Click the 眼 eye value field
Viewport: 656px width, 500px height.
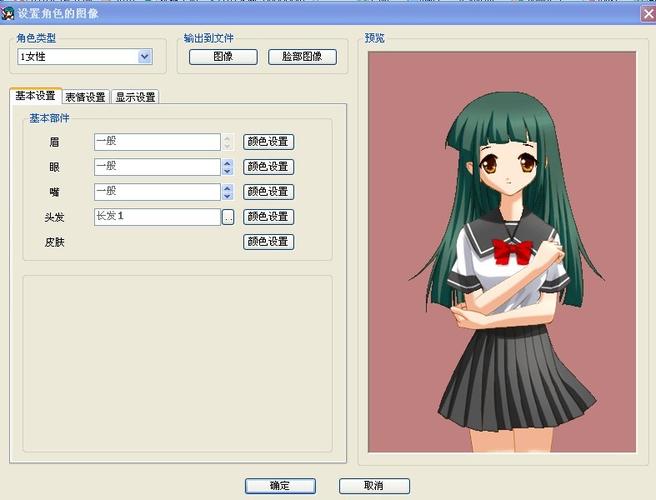click(x=157, y=167)
